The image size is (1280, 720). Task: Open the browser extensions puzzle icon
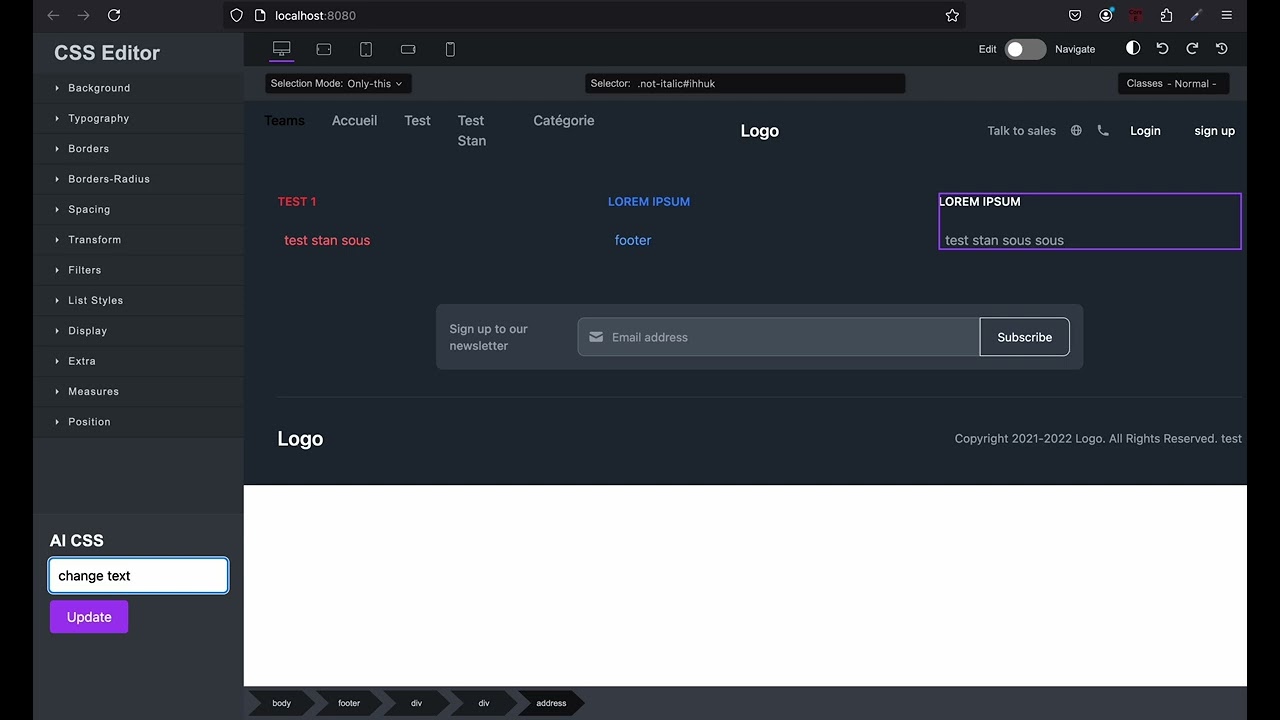pos(1166,15)
